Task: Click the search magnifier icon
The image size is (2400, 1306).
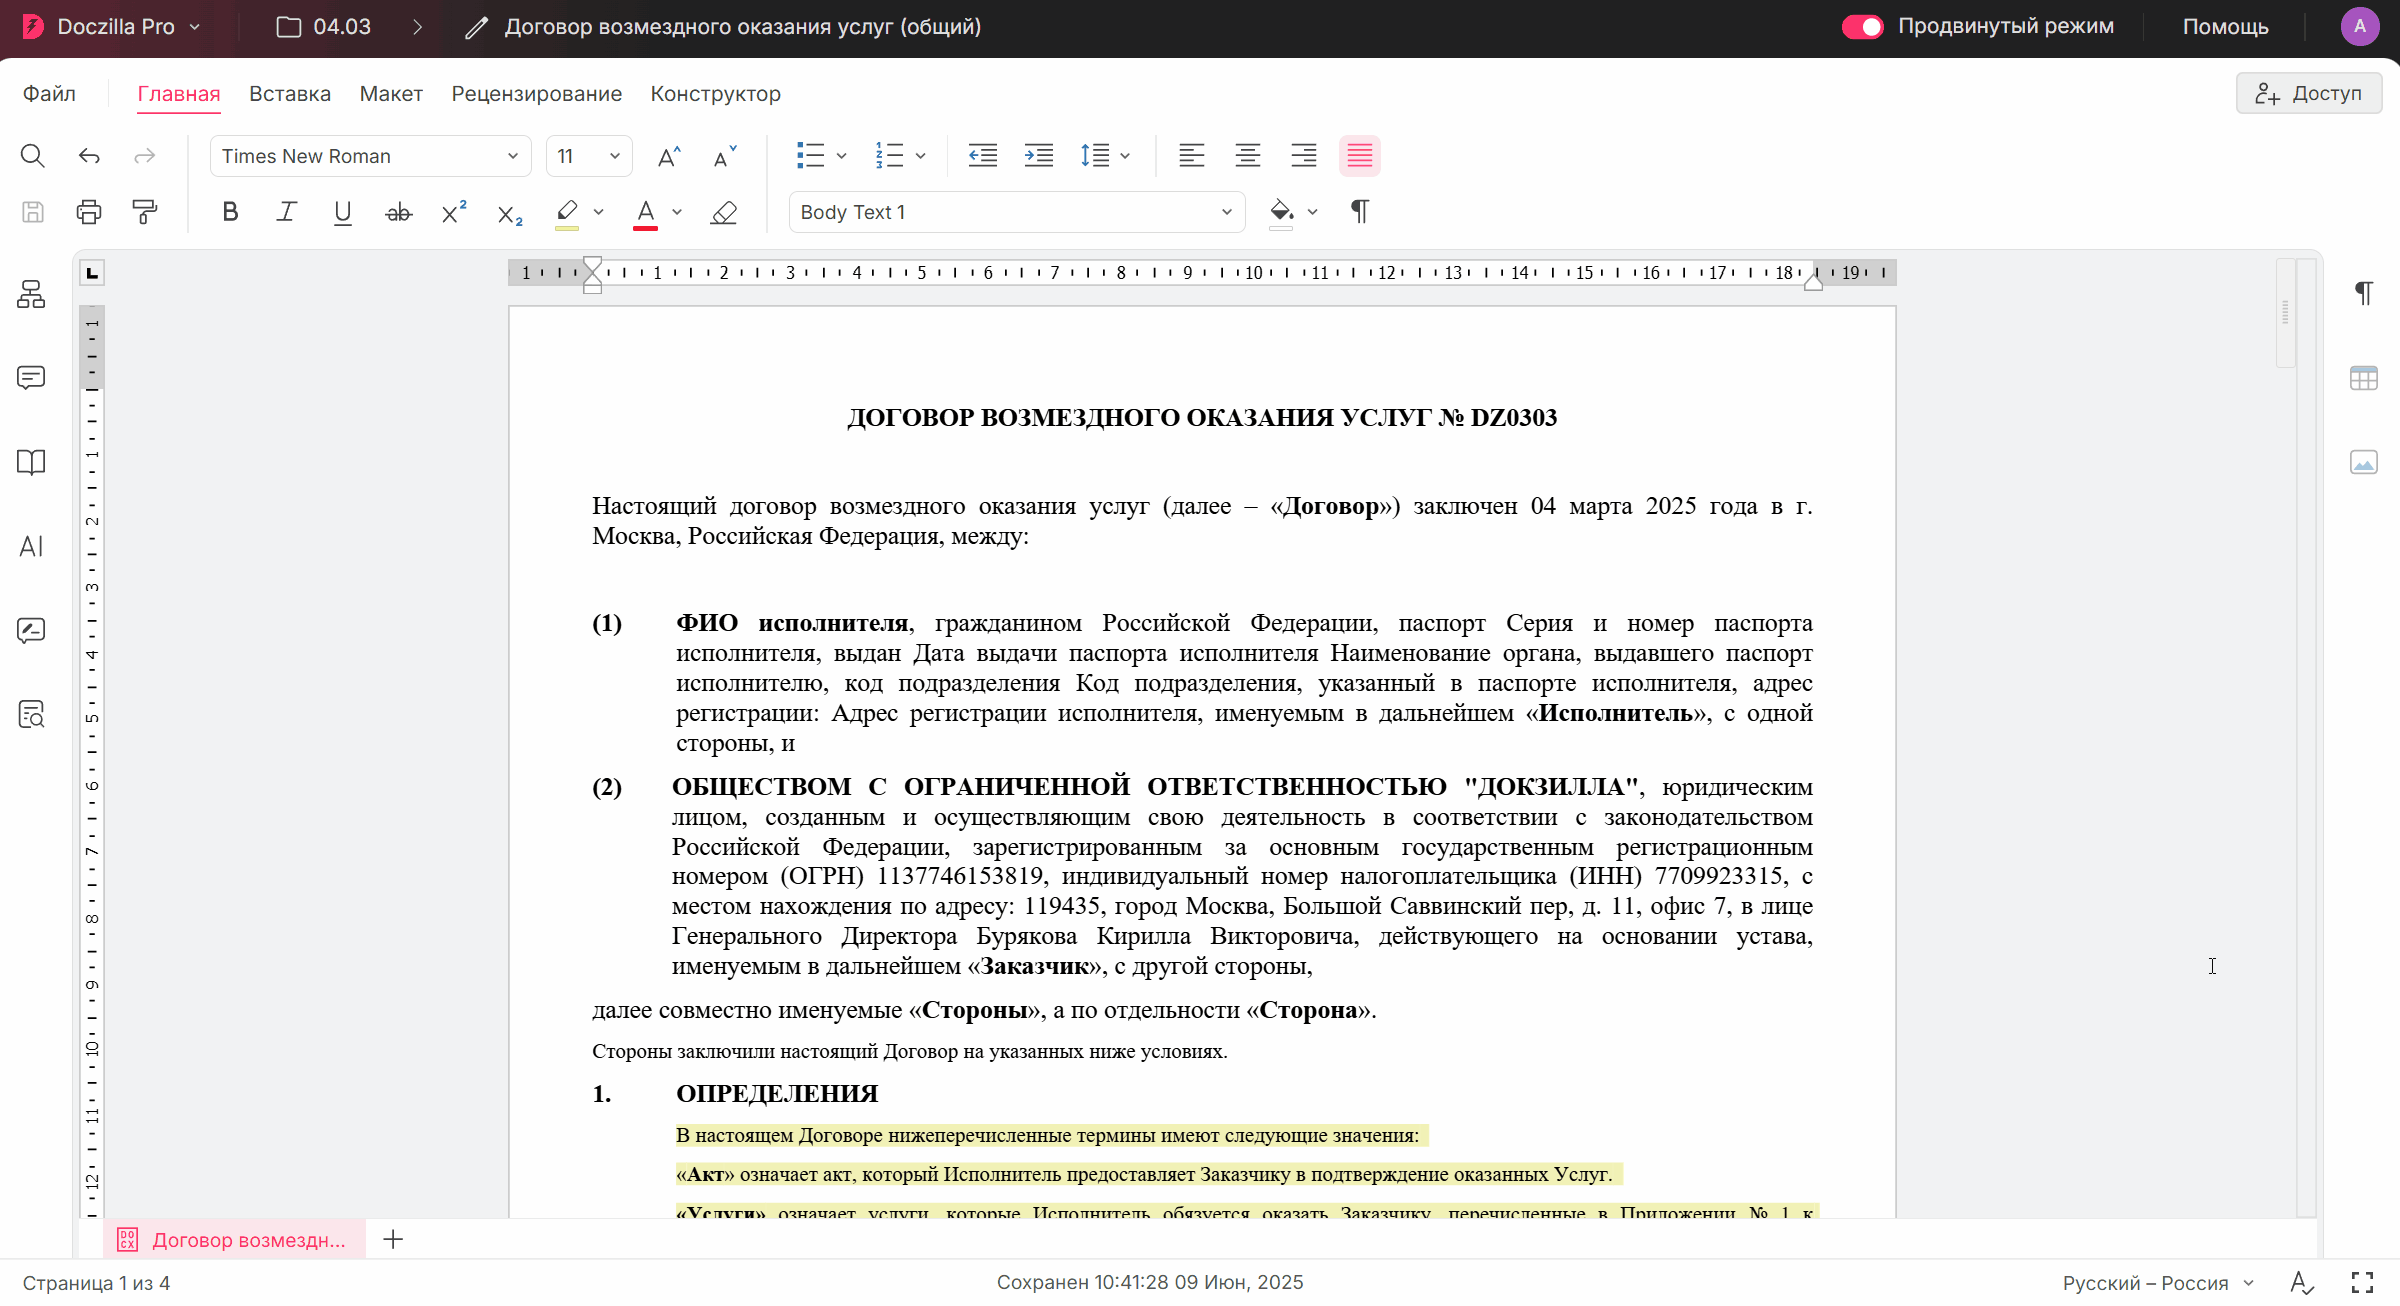Action: [32, 156]
